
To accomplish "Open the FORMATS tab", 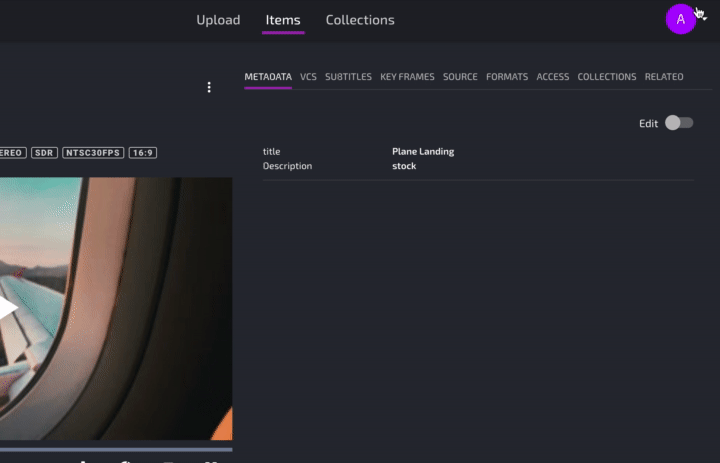I will point(507,77).
